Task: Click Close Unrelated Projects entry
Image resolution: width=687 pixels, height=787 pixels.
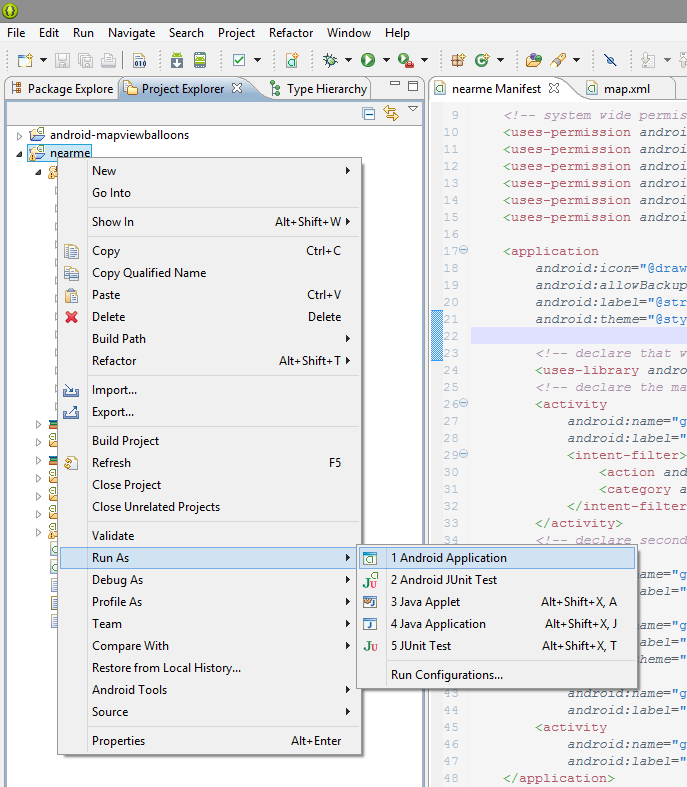Action: point(210,507)
